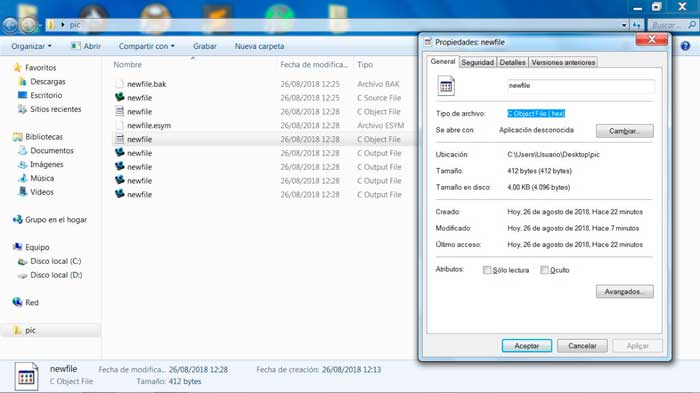
Task: Open Descargas in the sidebar
Action: 48,81
